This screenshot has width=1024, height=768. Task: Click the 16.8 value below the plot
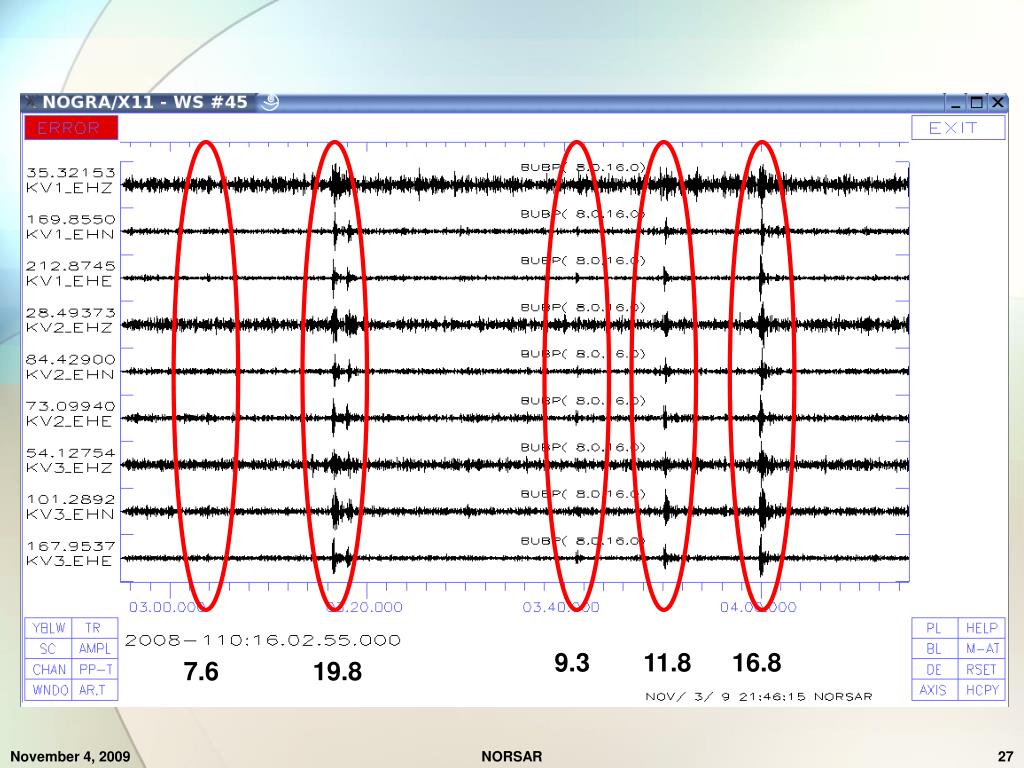click(757, 663)
